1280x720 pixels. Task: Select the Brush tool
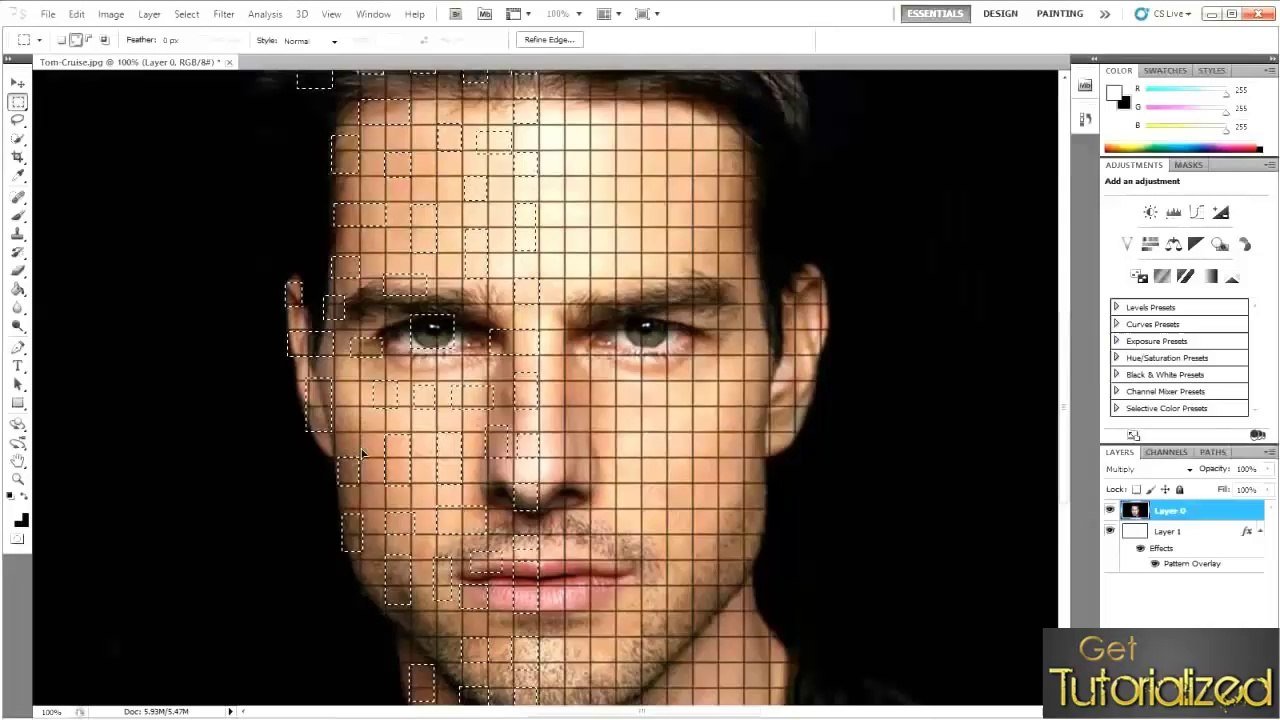click(18, 216)
